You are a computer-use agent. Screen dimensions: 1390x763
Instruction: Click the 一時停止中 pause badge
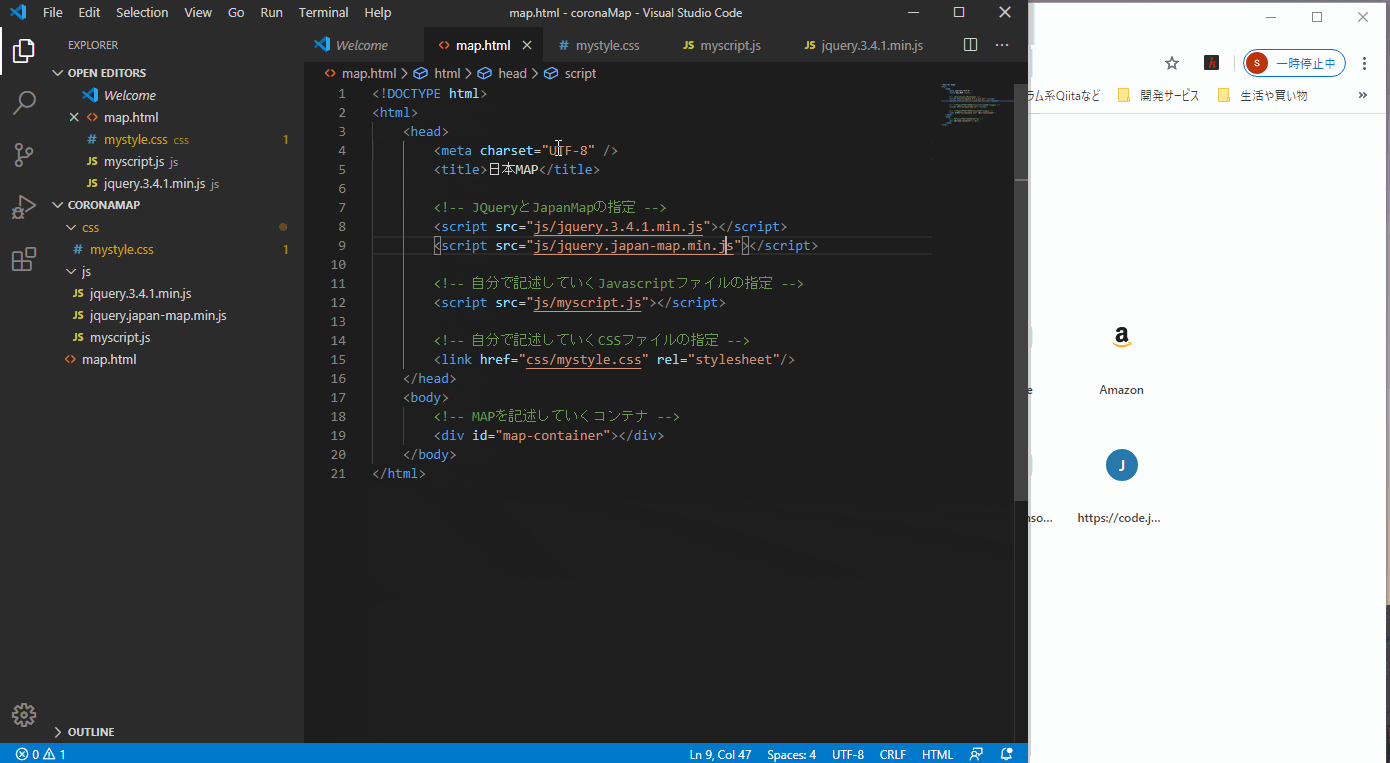(1294, 62)
